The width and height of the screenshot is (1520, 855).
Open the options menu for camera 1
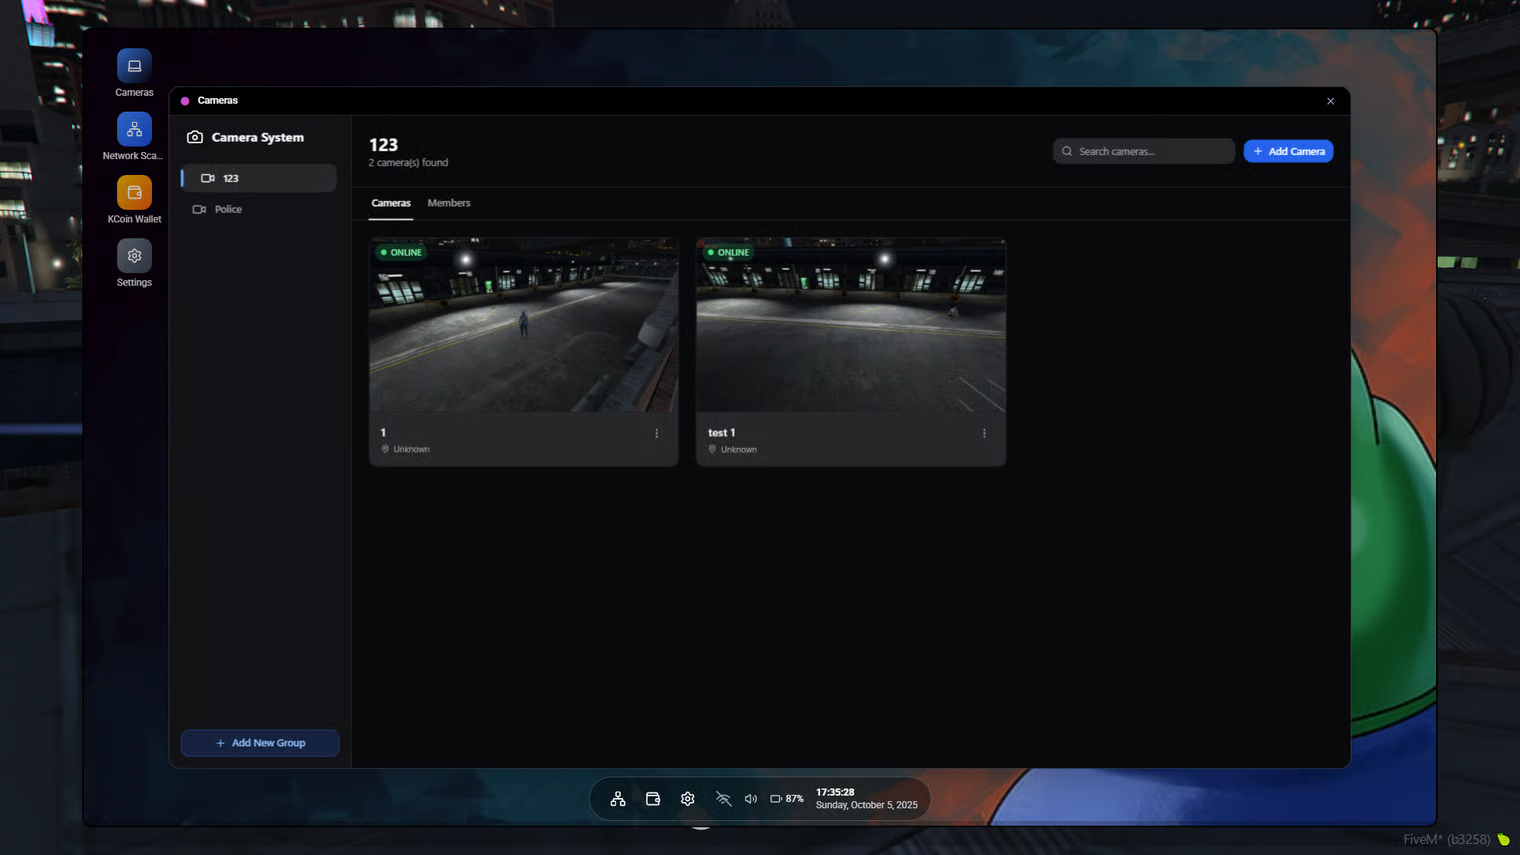click(x=657, y=433)
